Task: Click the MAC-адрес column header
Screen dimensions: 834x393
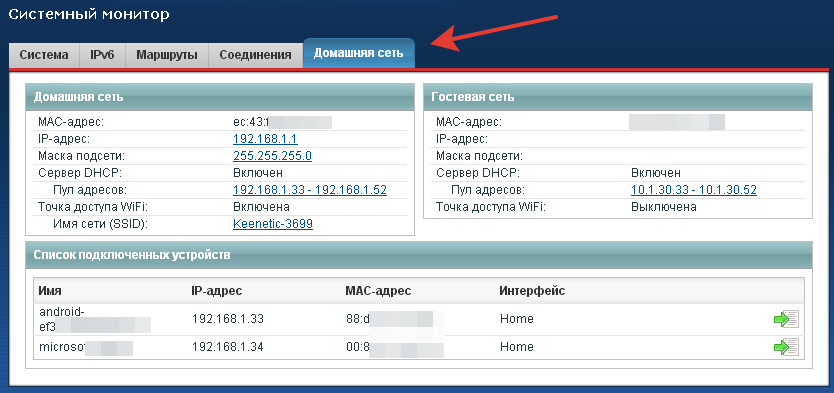Action: (378, 291)
